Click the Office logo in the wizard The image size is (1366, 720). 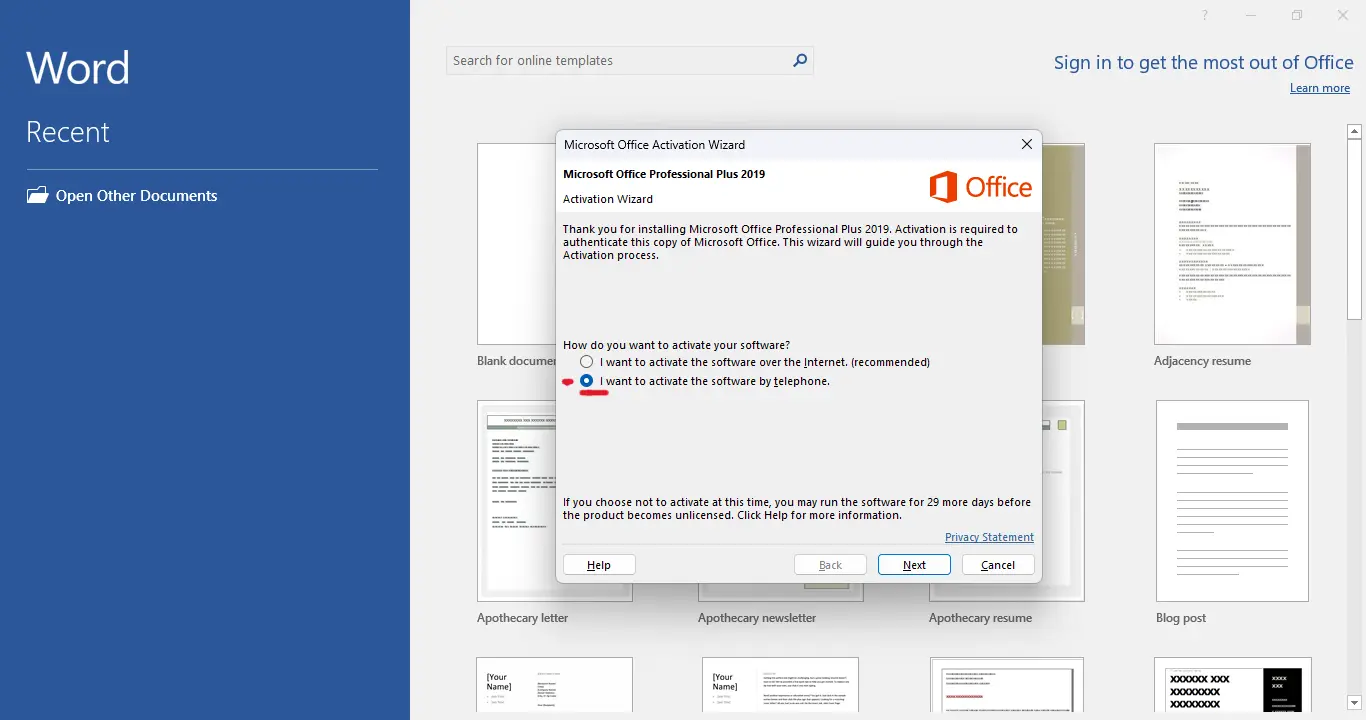[980, 187]
